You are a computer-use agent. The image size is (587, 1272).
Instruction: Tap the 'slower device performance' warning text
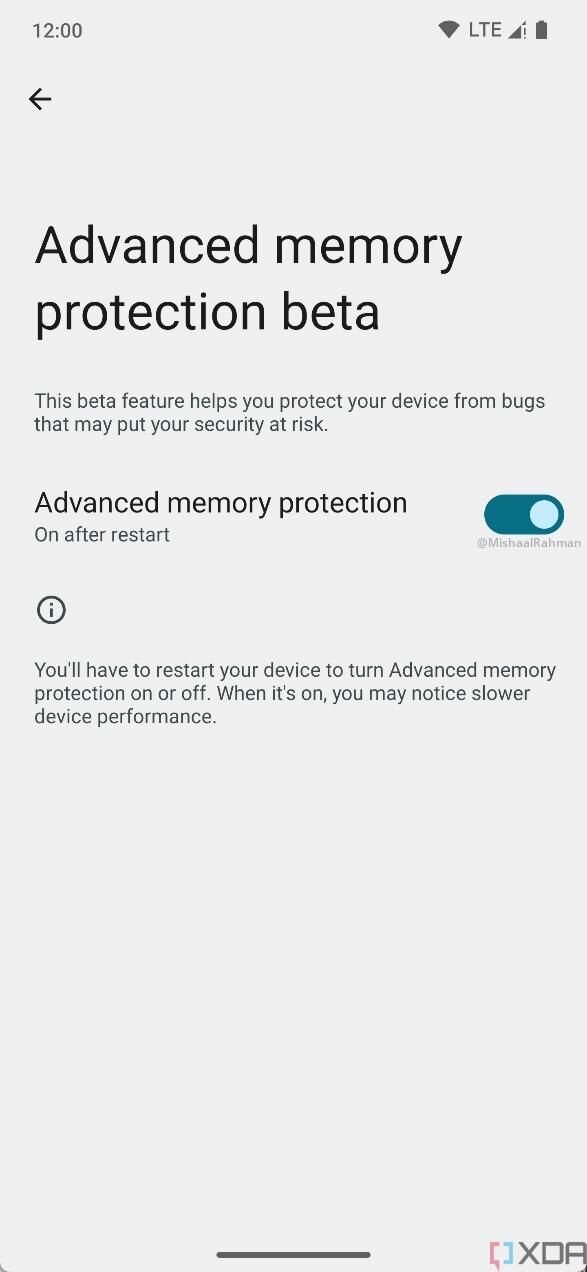click(x=283, y=705)
